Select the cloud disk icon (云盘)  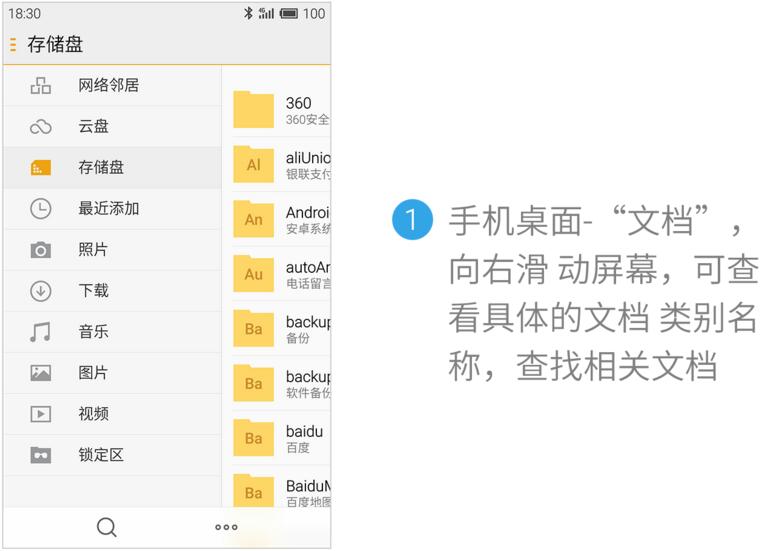[x=40, y=127]
